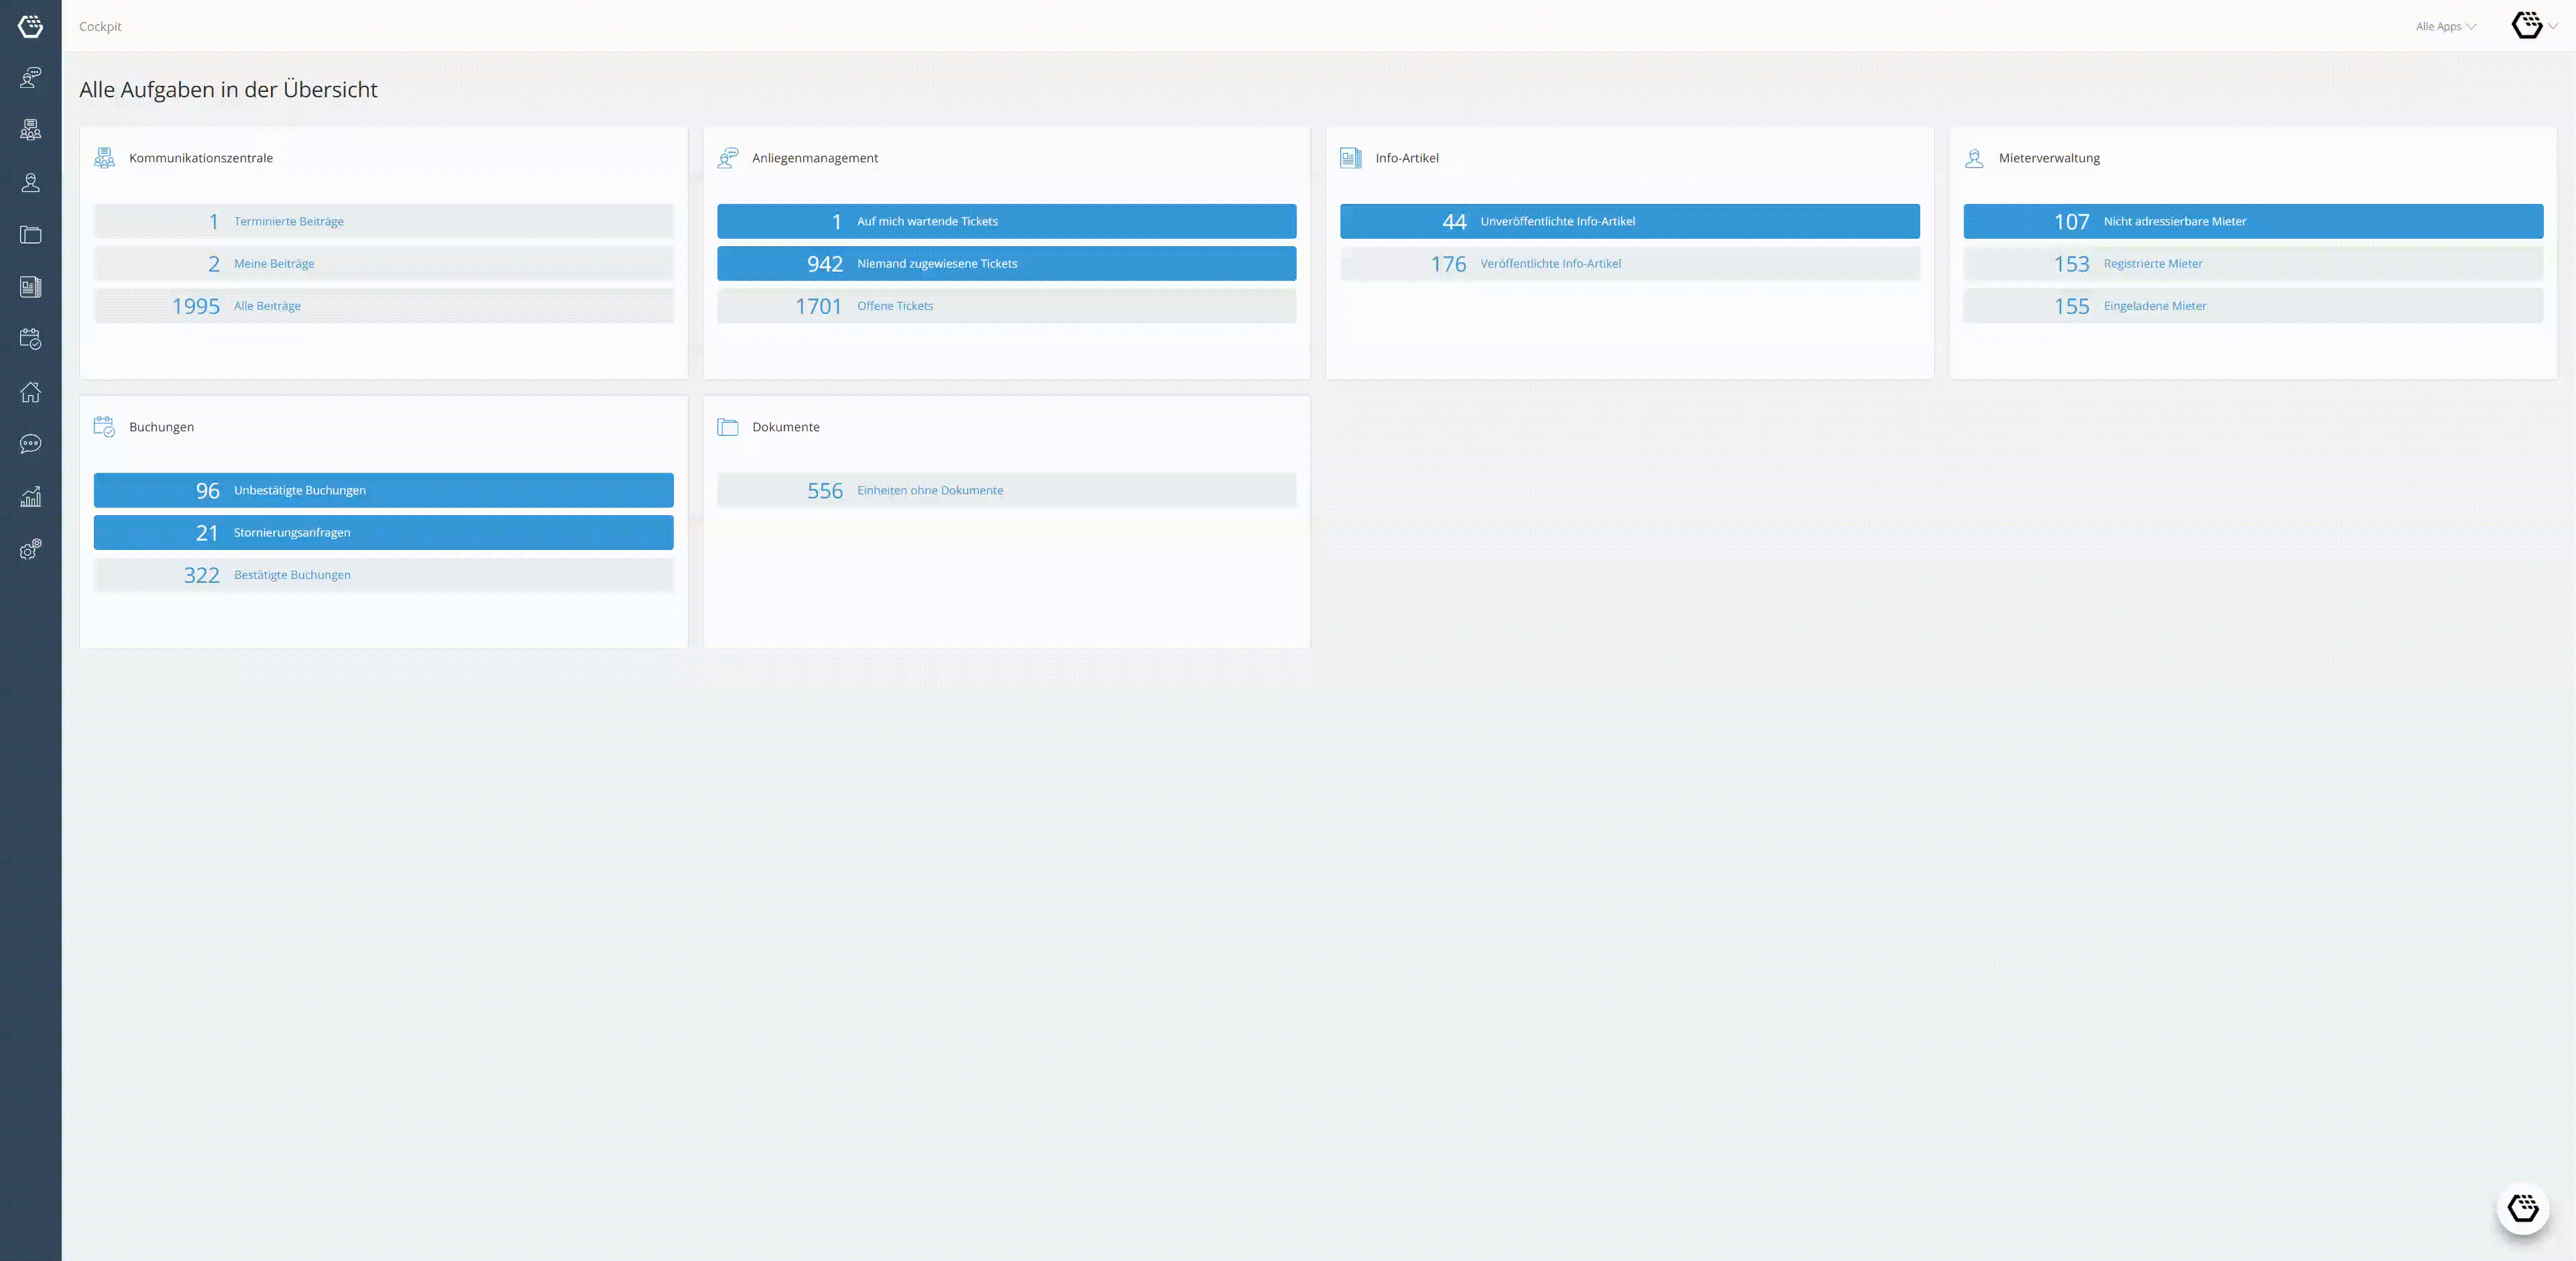The width and height of the screenshot is (2576, 1261).
Task: Open the chat bubble sidebar icon
Action: coord(30,444)
